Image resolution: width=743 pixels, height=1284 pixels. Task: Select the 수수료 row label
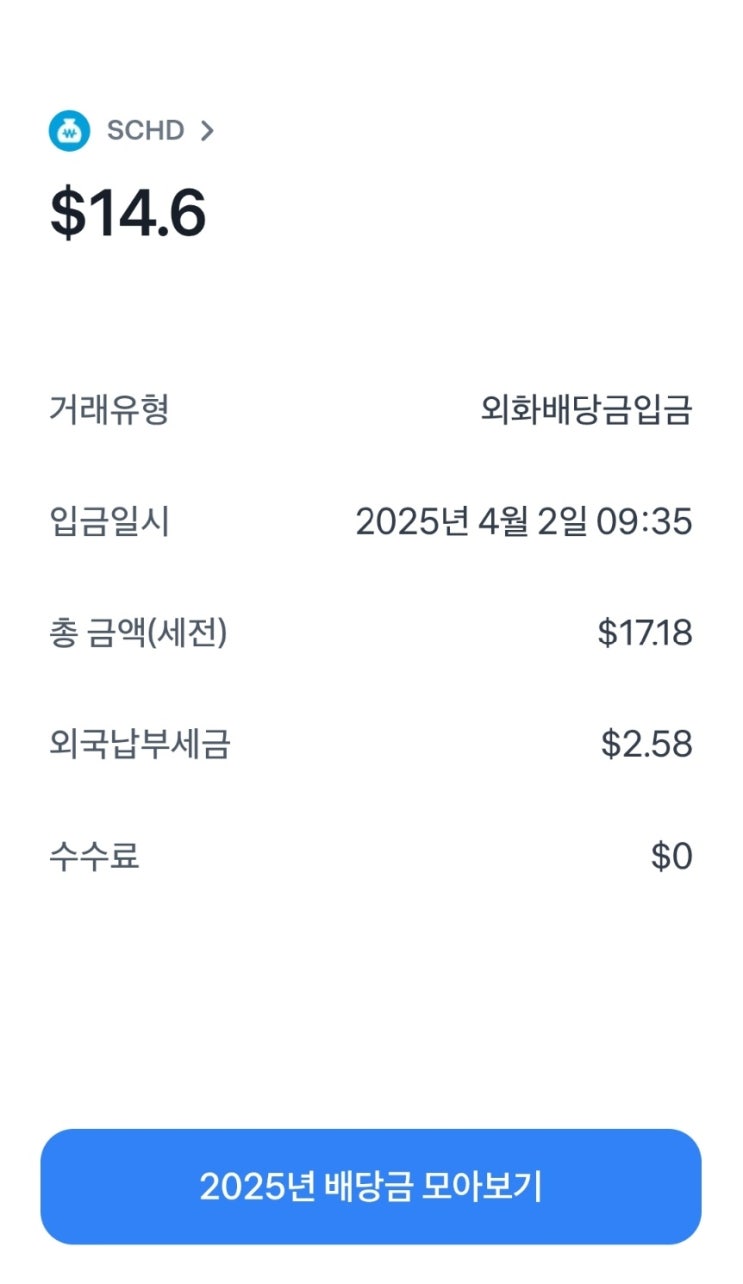coord(94,857)
